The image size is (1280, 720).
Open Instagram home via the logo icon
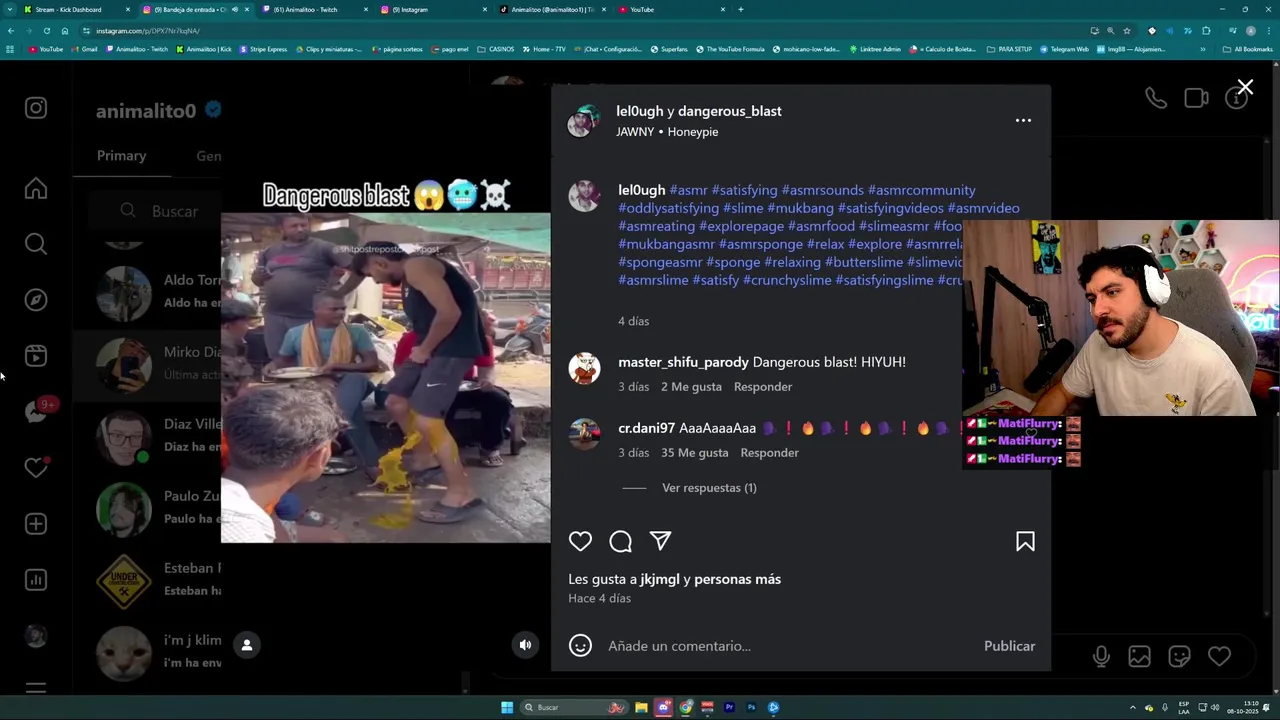pos(36,108)
